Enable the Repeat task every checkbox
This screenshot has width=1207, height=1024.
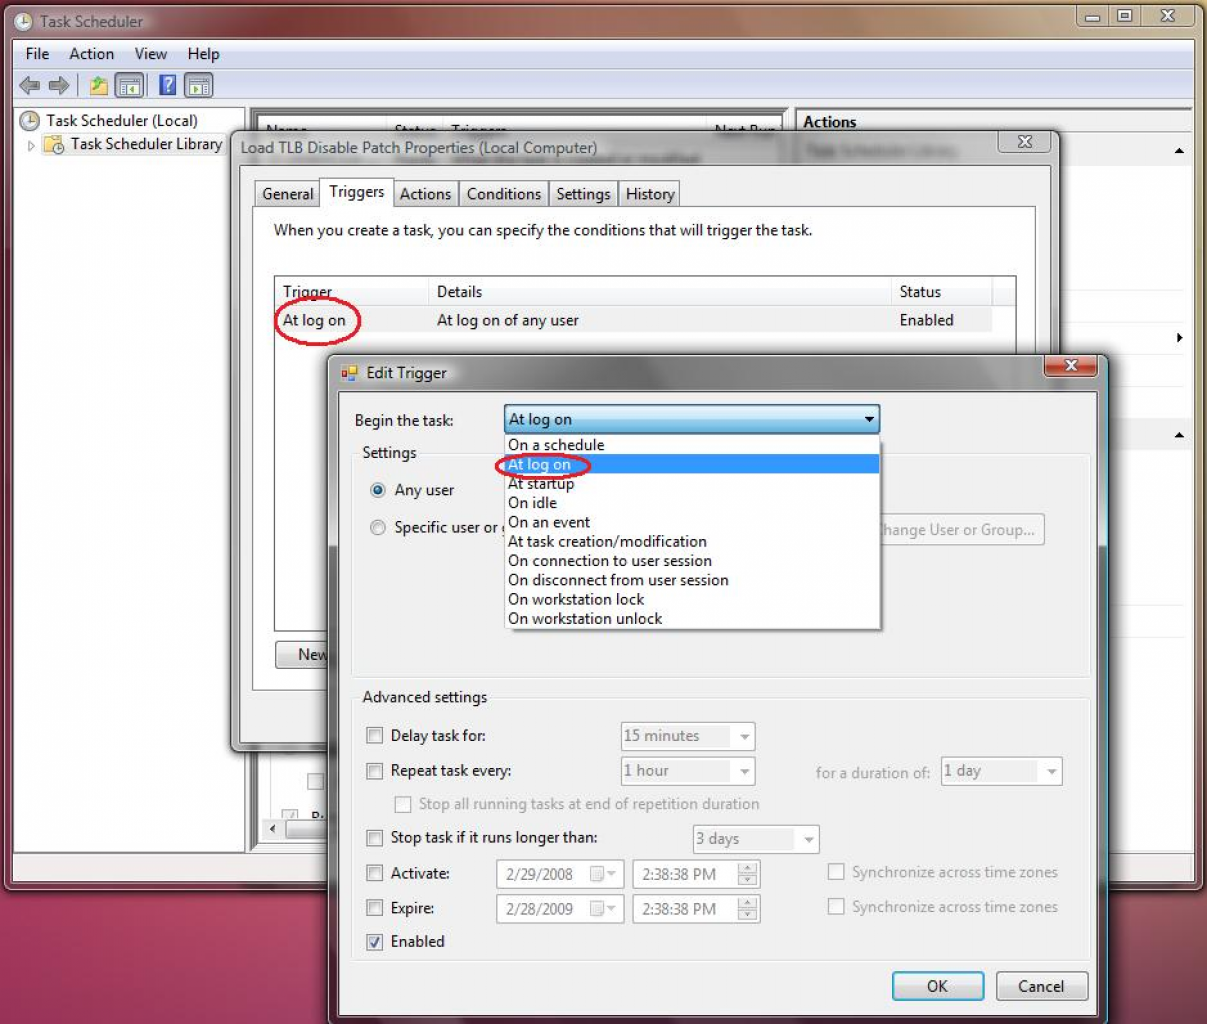tap(375, 771)
